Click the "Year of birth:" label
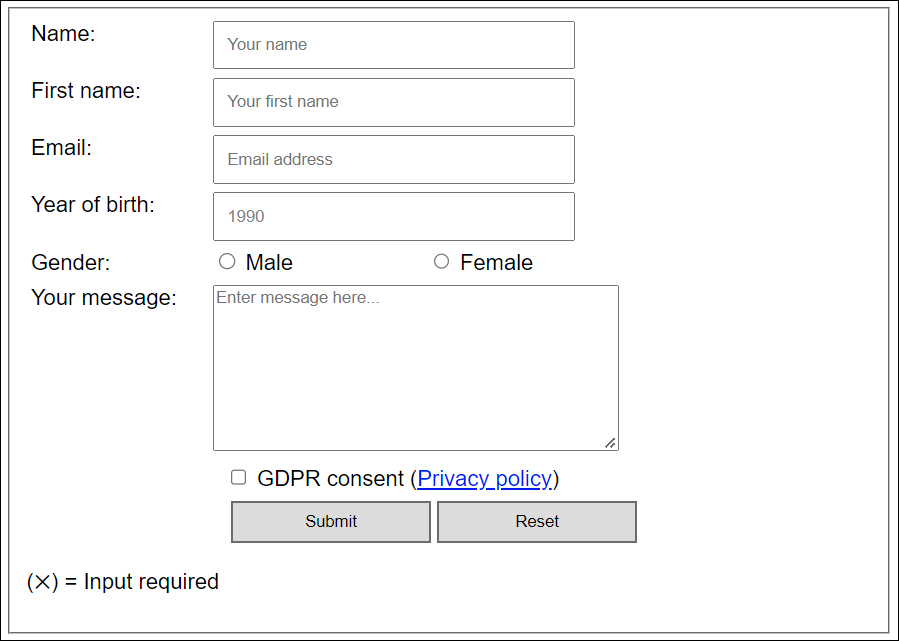The height and width of the screenshot is (641, 899). point(93,205)
